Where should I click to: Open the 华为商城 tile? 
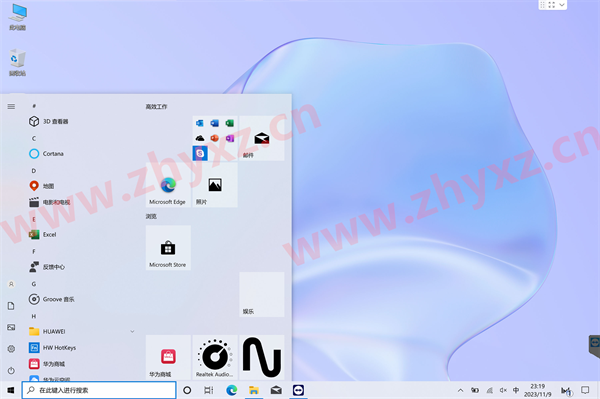[168, 357]
